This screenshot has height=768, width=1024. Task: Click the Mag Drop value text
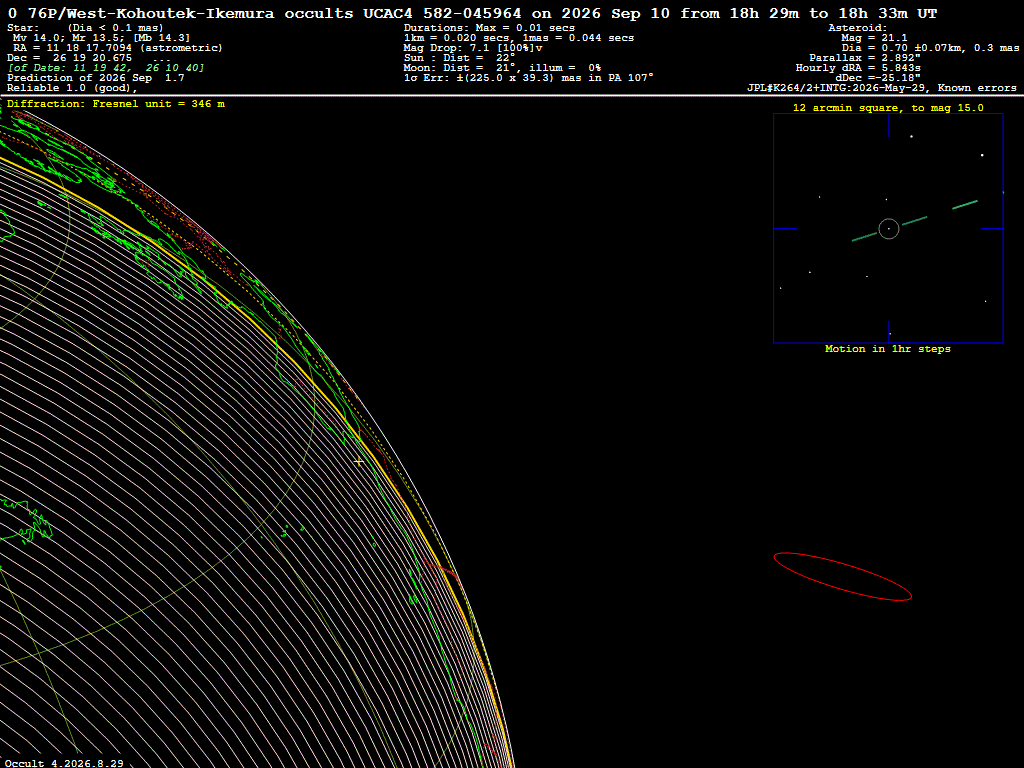473,48
